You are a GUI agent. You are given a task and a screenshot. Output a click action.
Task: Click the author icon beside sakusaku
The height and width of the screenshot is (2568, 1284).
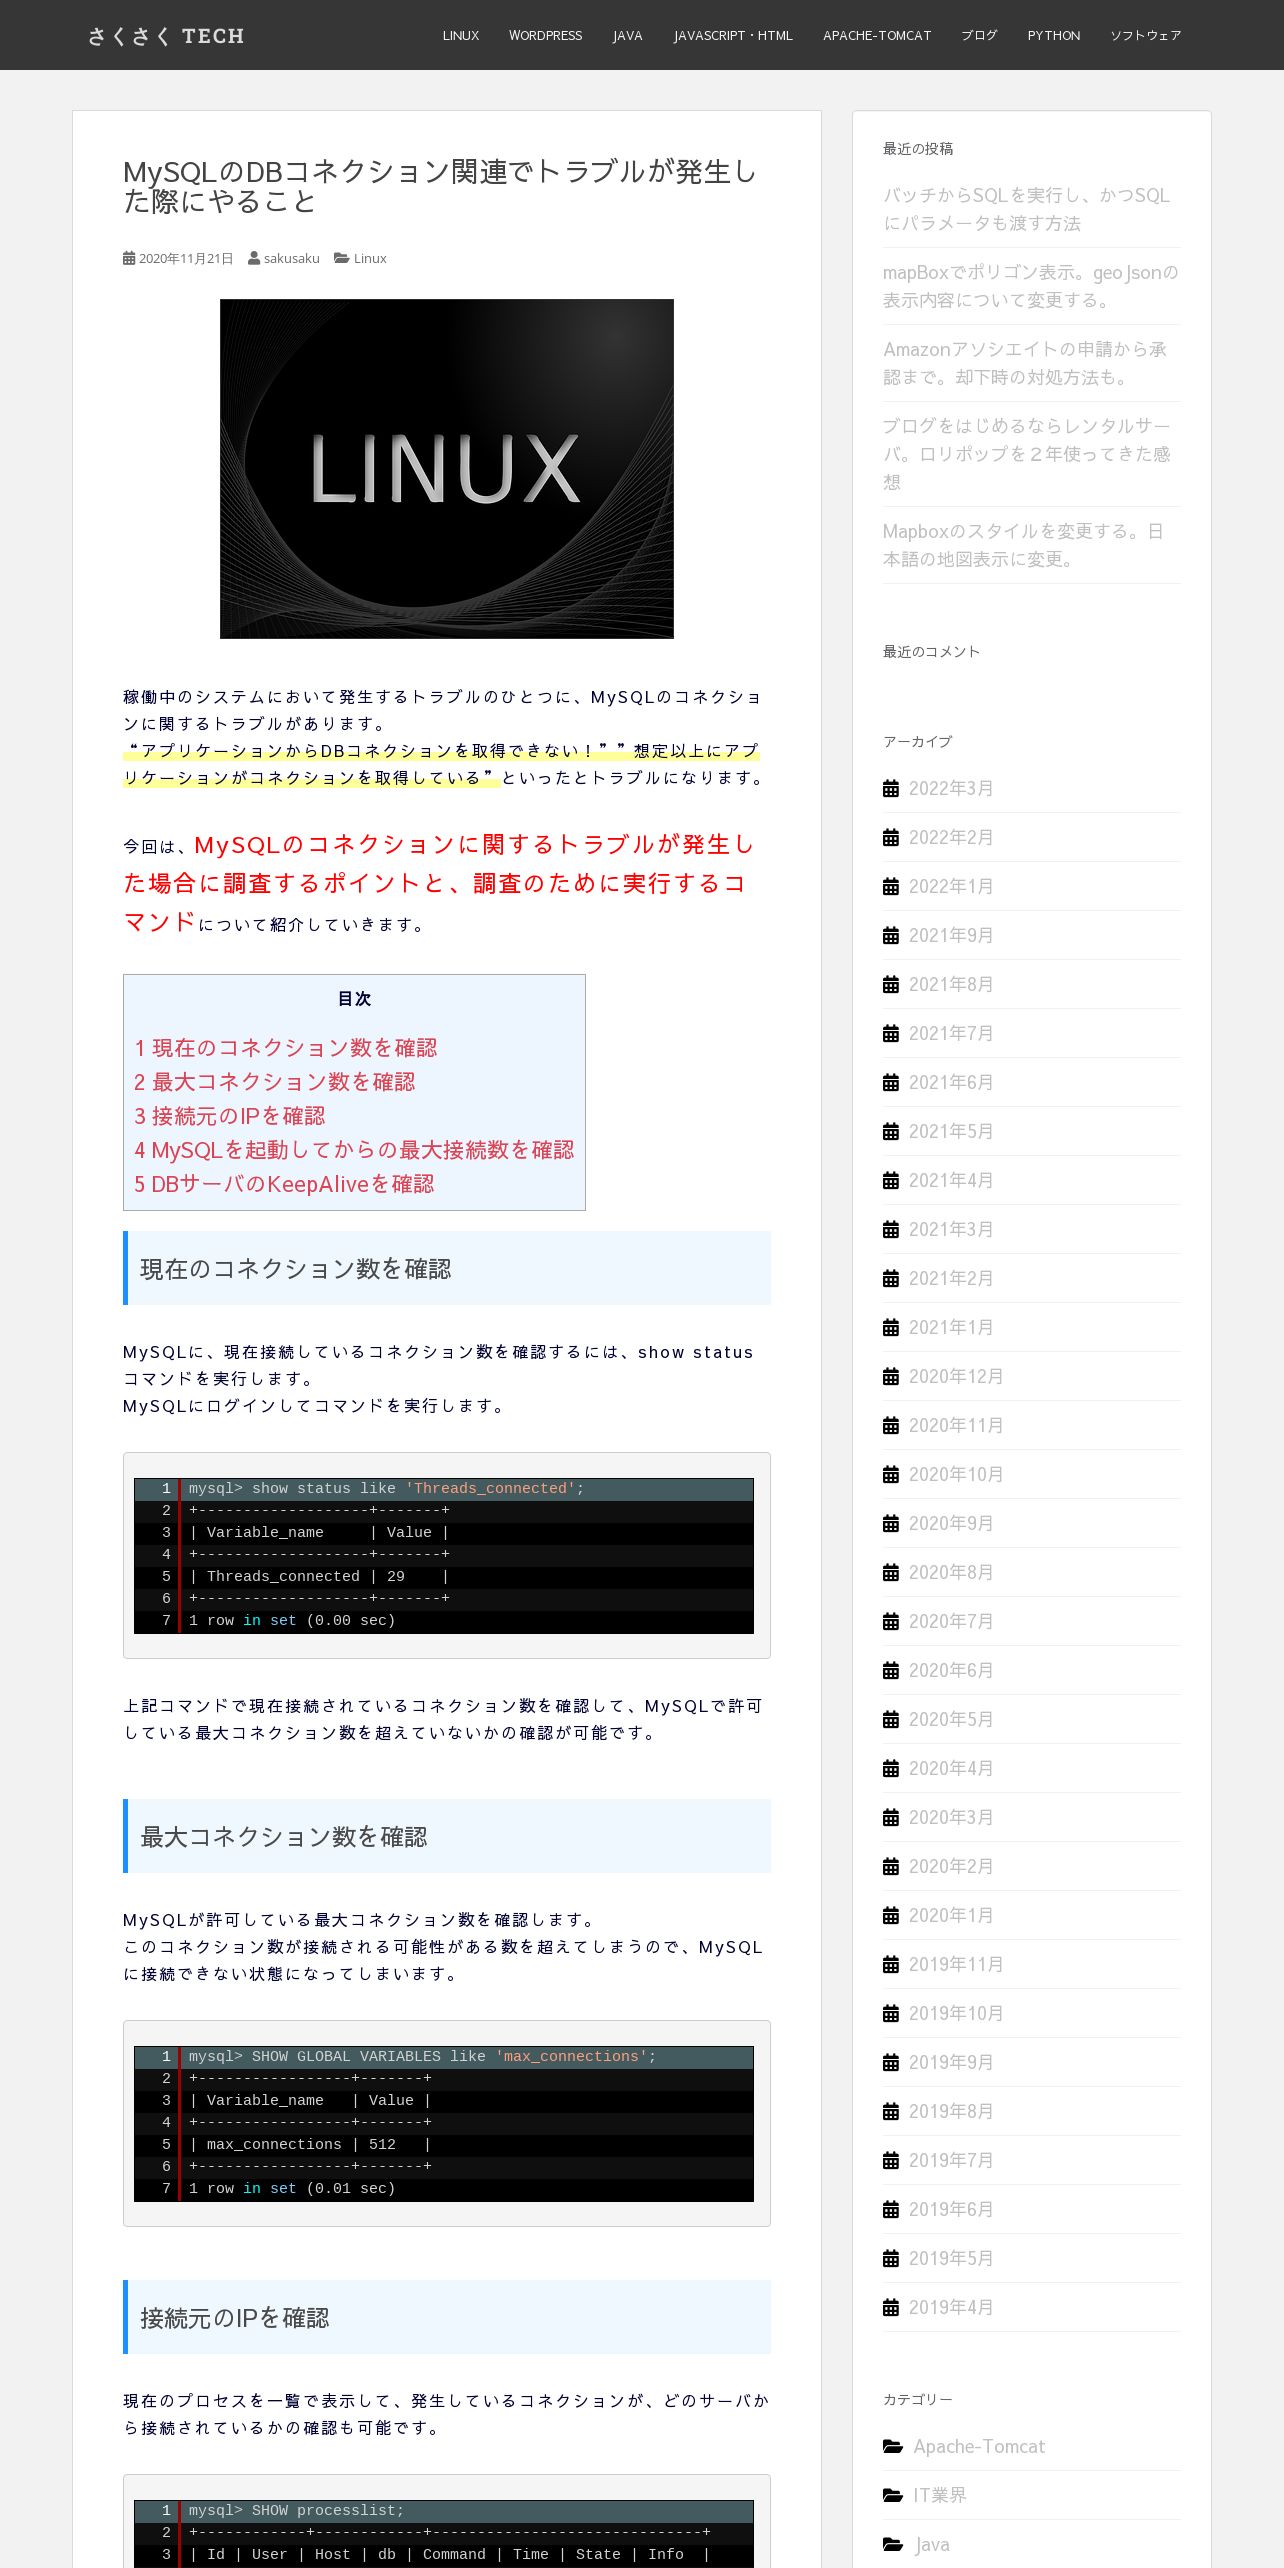tap(254, 258)
